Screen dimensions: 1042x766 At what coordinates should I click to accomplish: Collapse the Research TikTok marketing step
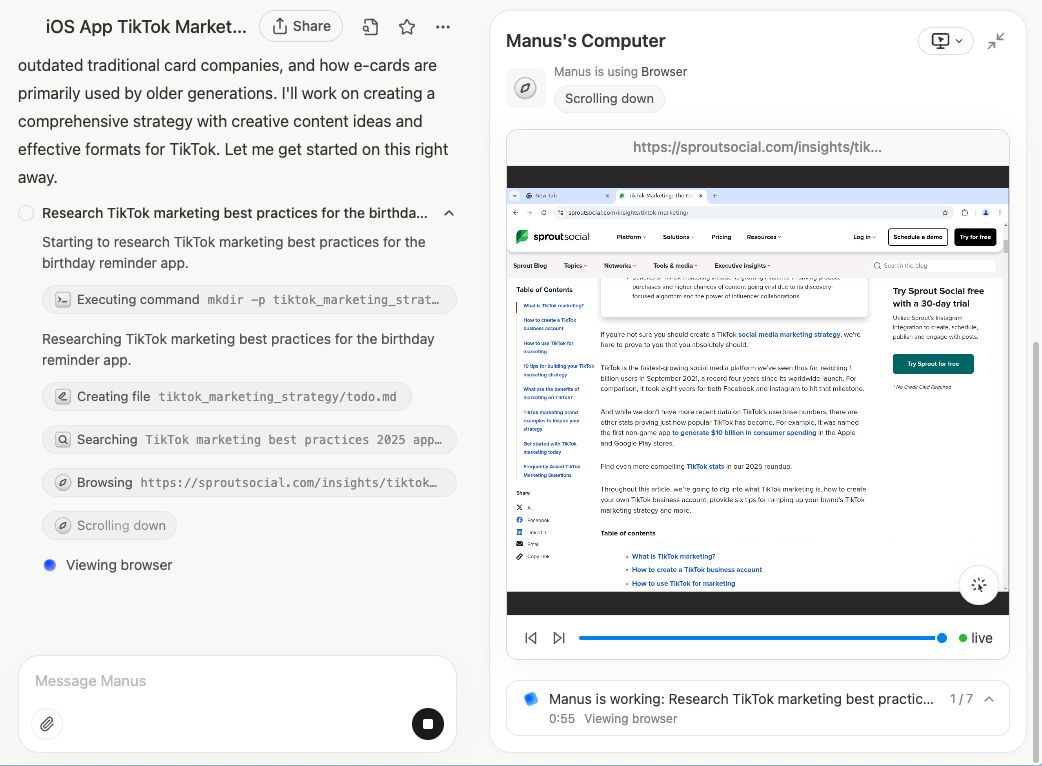pos(449,213)
